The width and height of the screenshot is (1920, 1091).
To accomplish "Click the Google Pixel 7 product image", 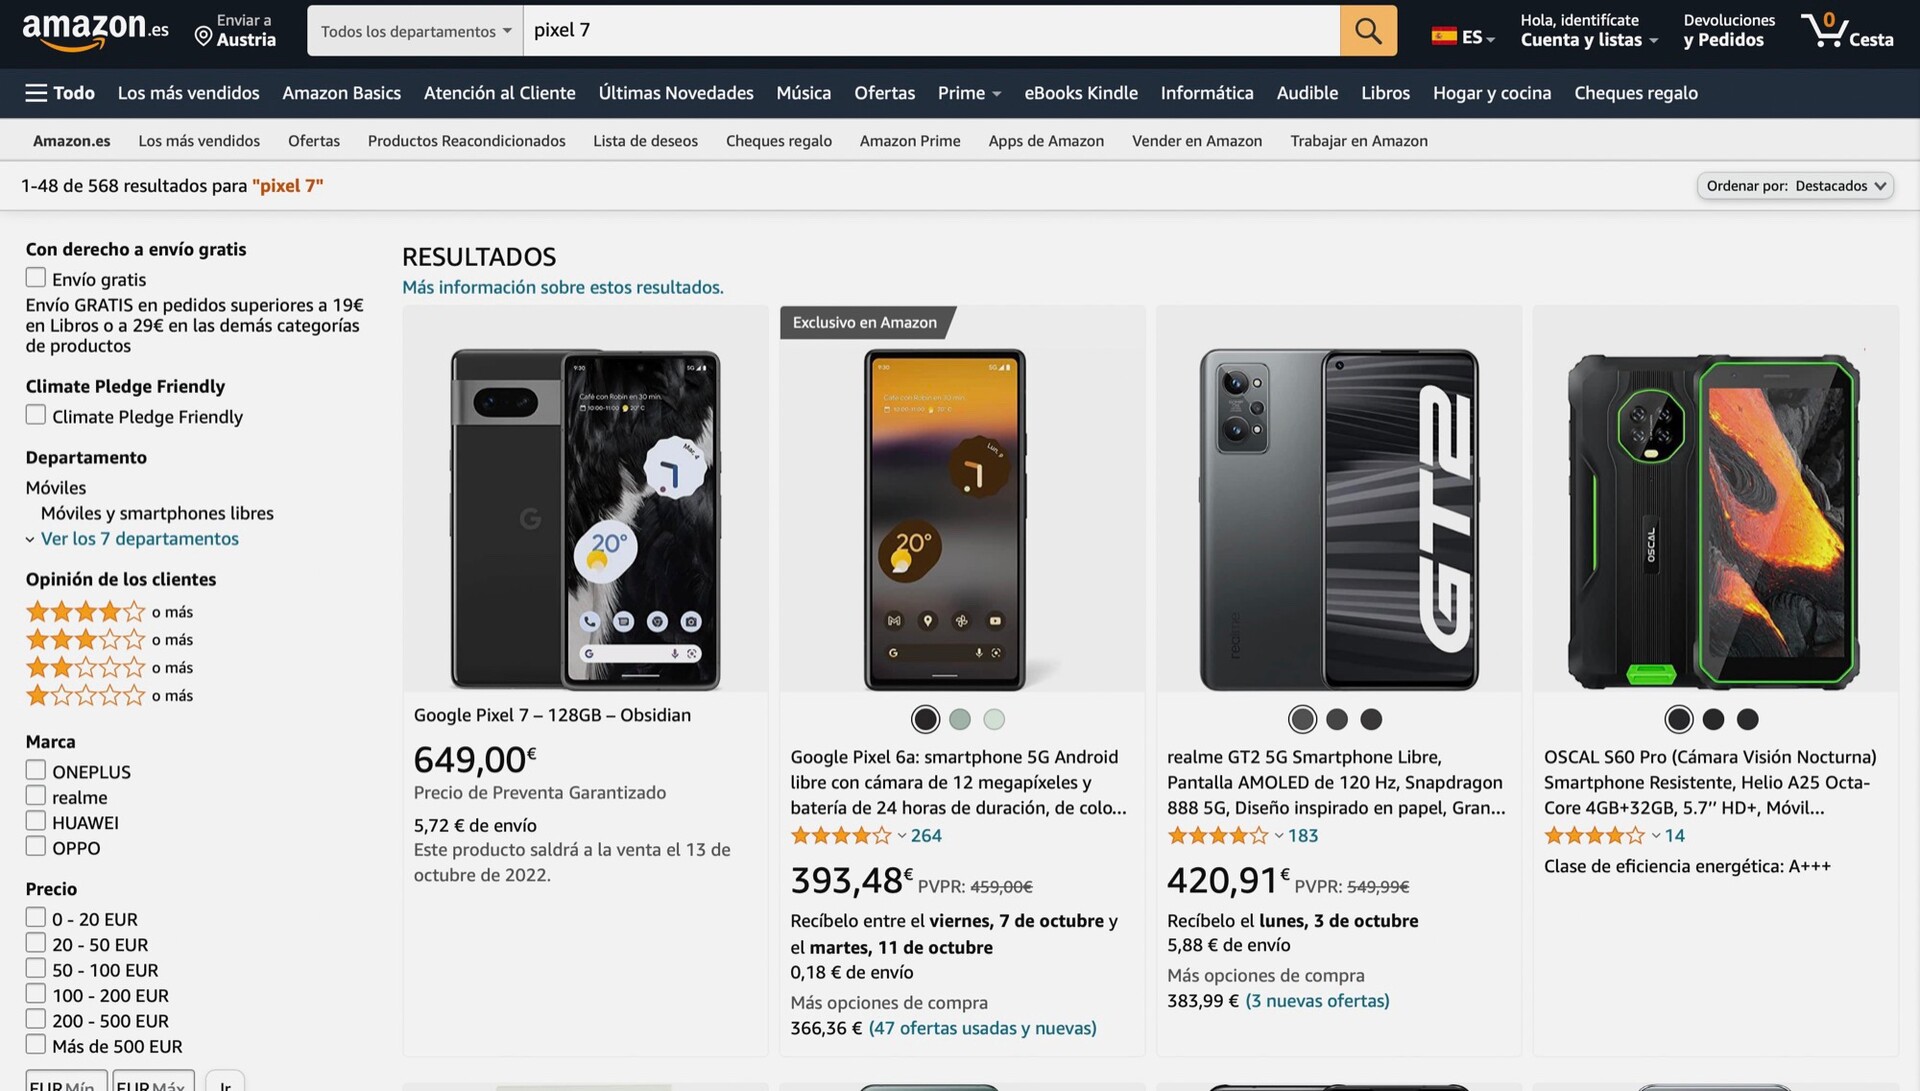I will 585,518.
